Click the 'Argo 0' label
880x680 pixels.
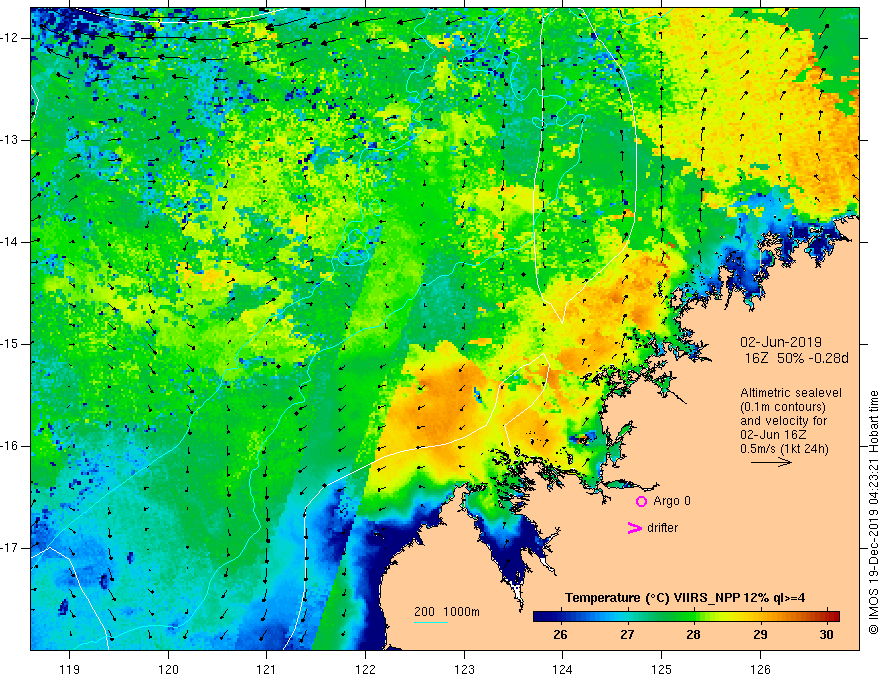click(x=672, y=501)
